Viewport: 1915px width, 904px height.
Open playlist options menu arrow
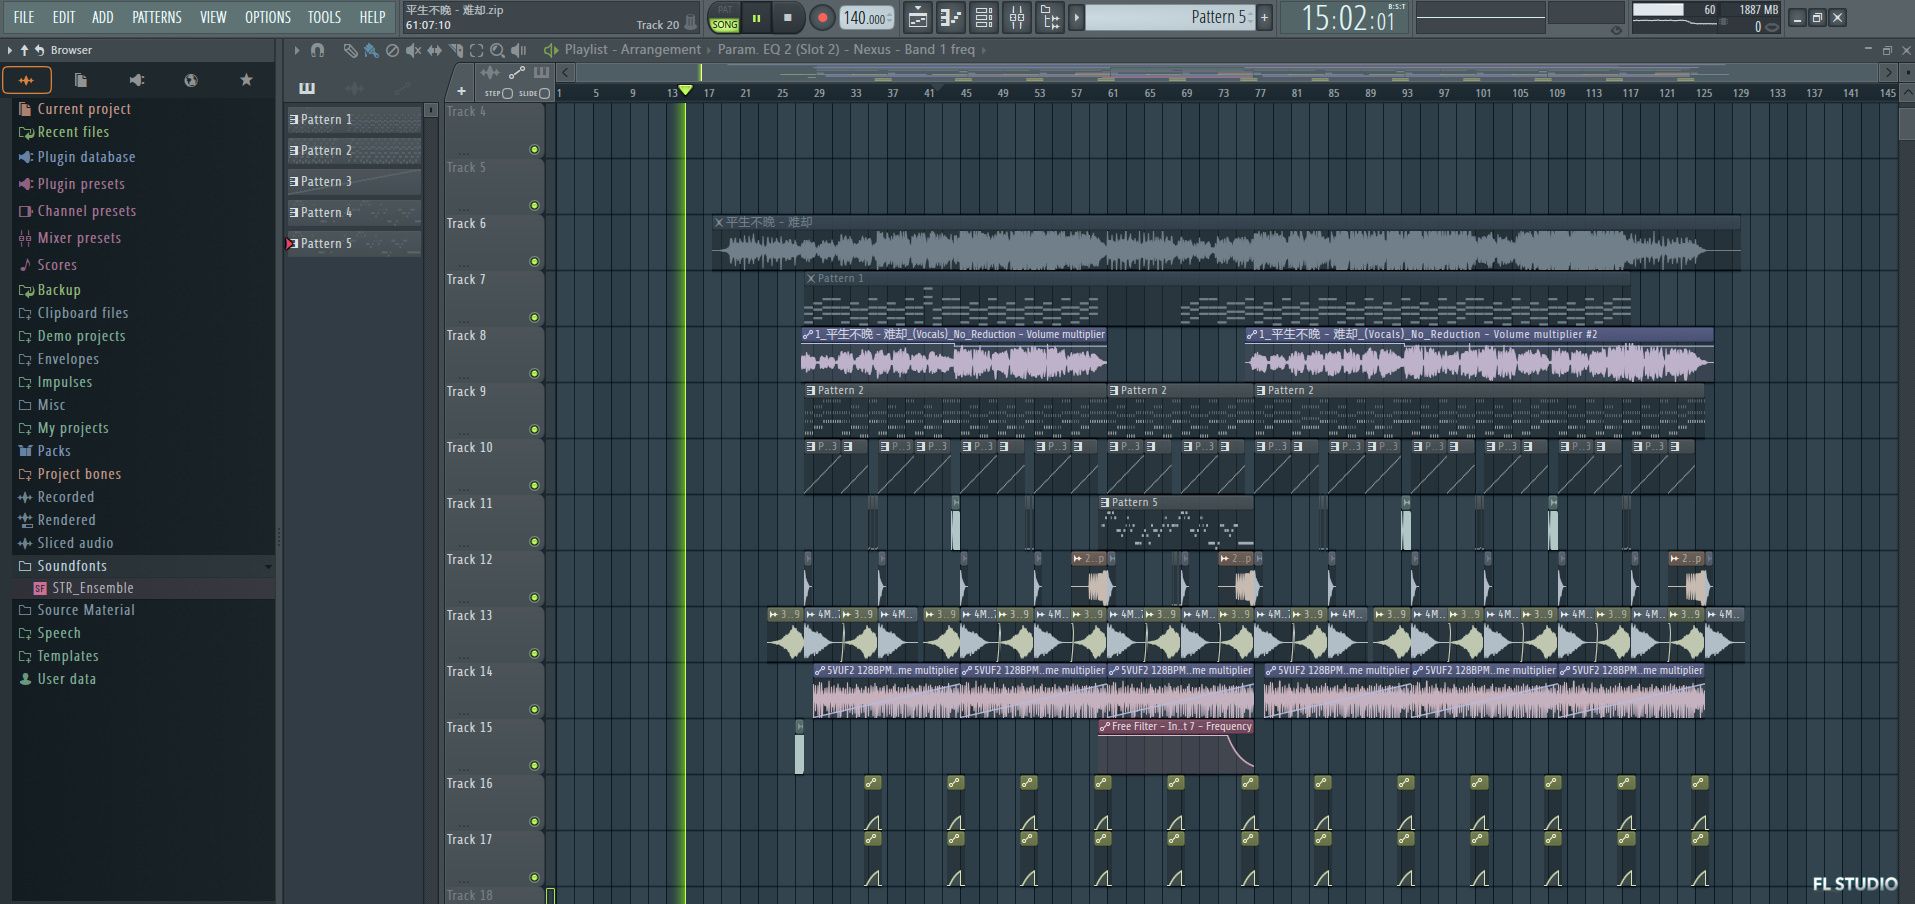[x=296, y=50]
